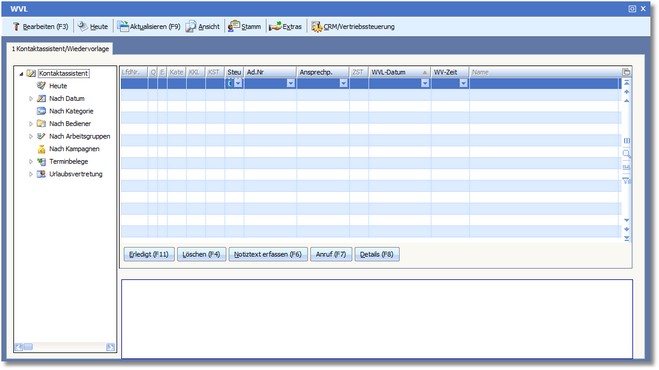The image size is (659, 370).
Task: Click the Notiztext erfassen (F6) button
Action: (268, 254)
